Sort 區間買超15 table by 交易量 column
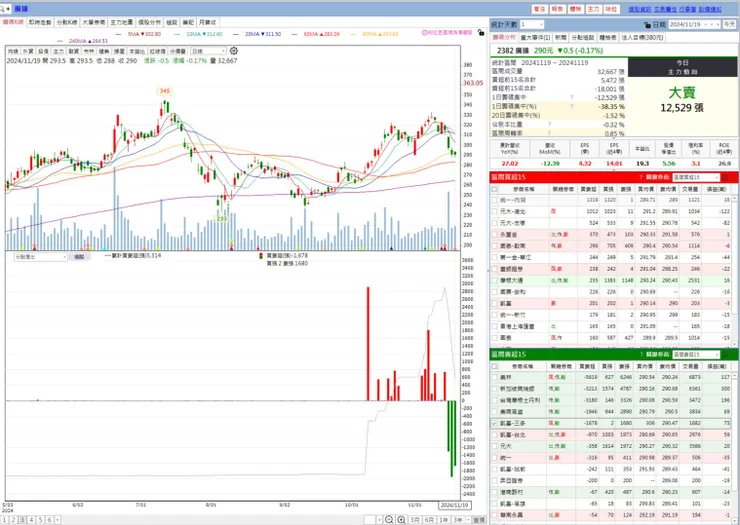 pyautogui.click(x=690, y=189)
